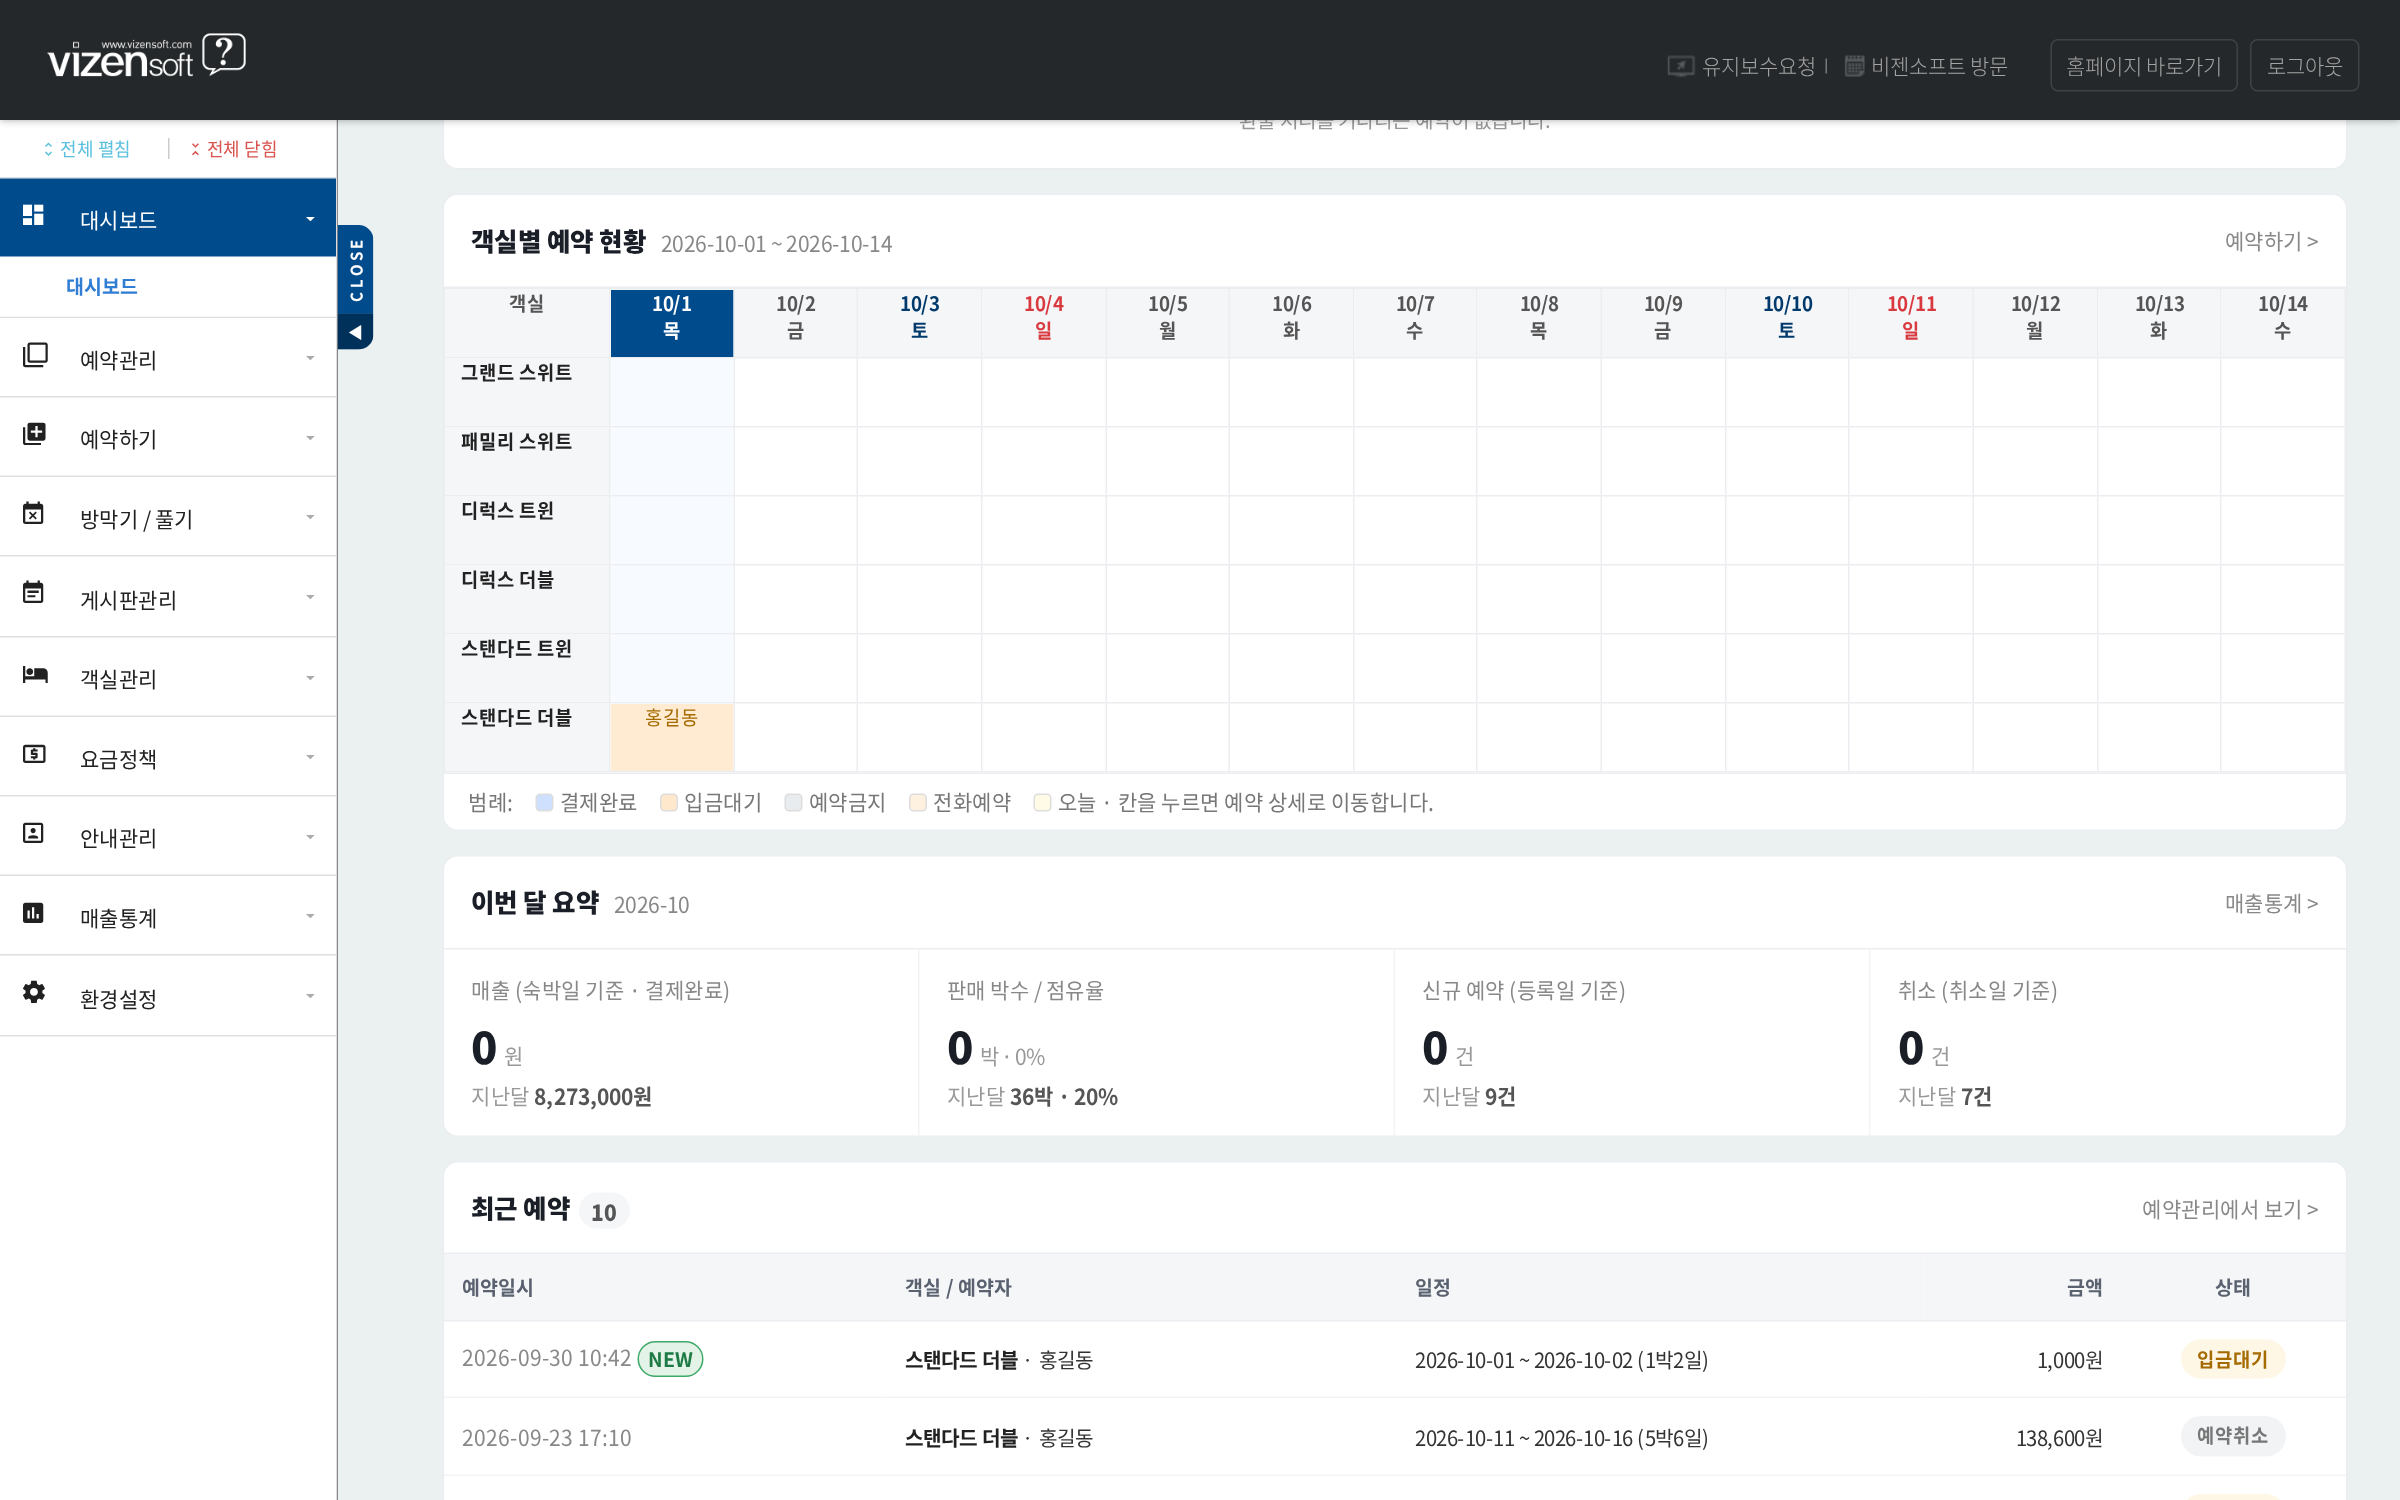Click the 유지보수요청 monitor icon
The width and height of the screenshot is (2400, 1500).
(x=1680, y=66)
